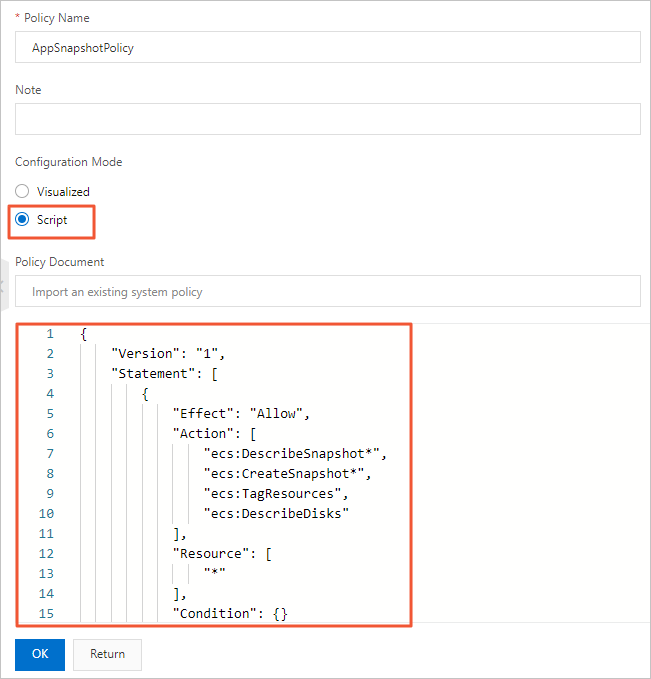
Task: Collapse the left side panel handle
Action: (x=3, y=287)
